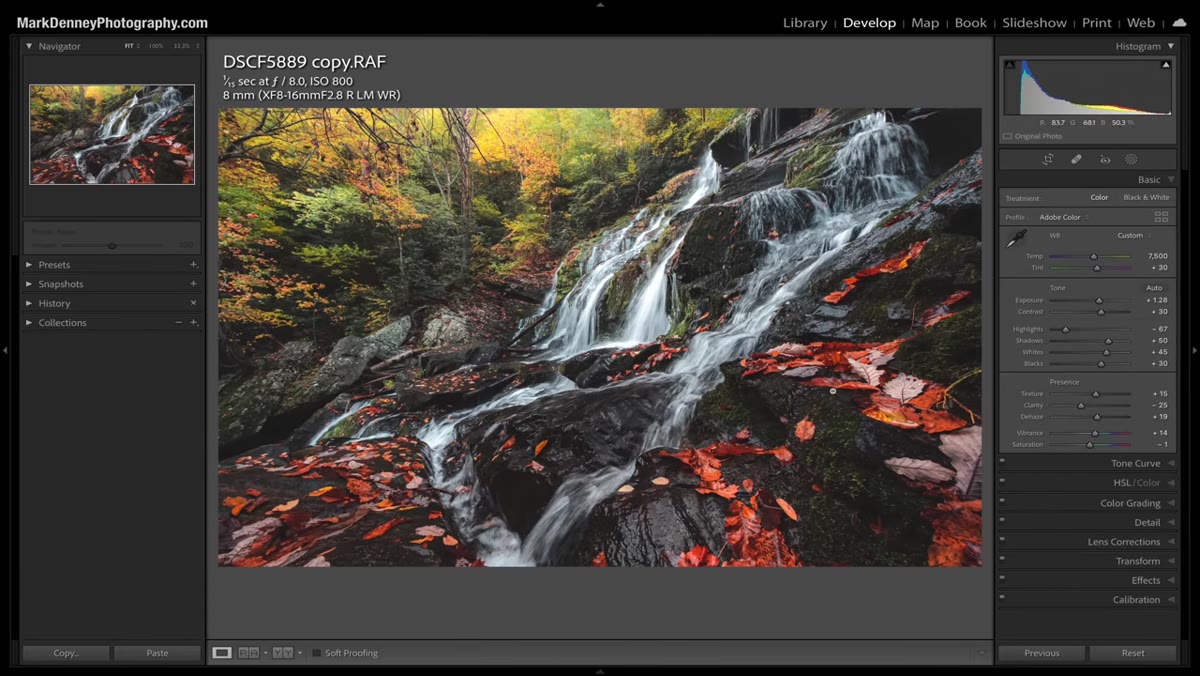Click the Reset button

(x=1133, y=653)
